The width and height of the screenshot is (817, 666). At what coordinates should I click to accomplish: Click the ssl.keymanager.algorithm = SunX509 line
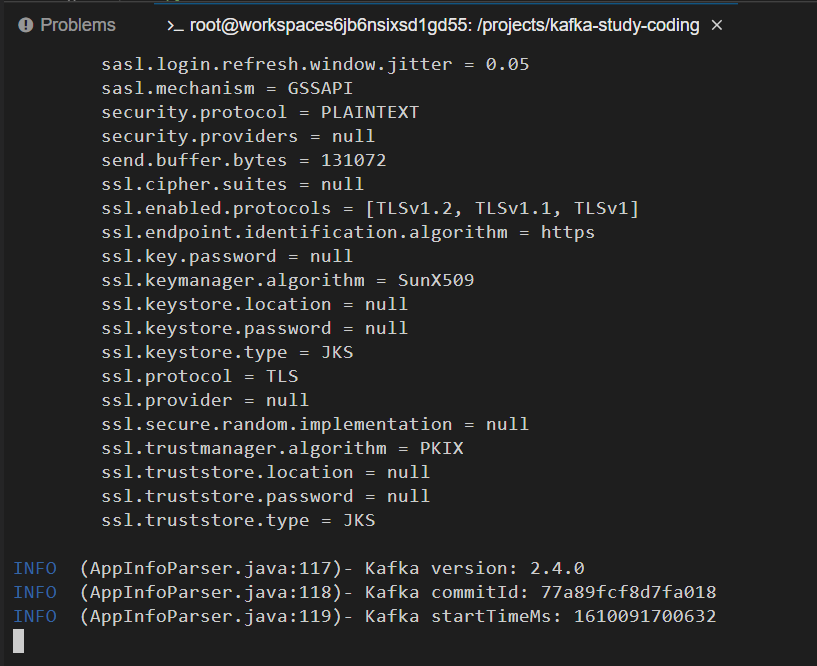point(288,280)
